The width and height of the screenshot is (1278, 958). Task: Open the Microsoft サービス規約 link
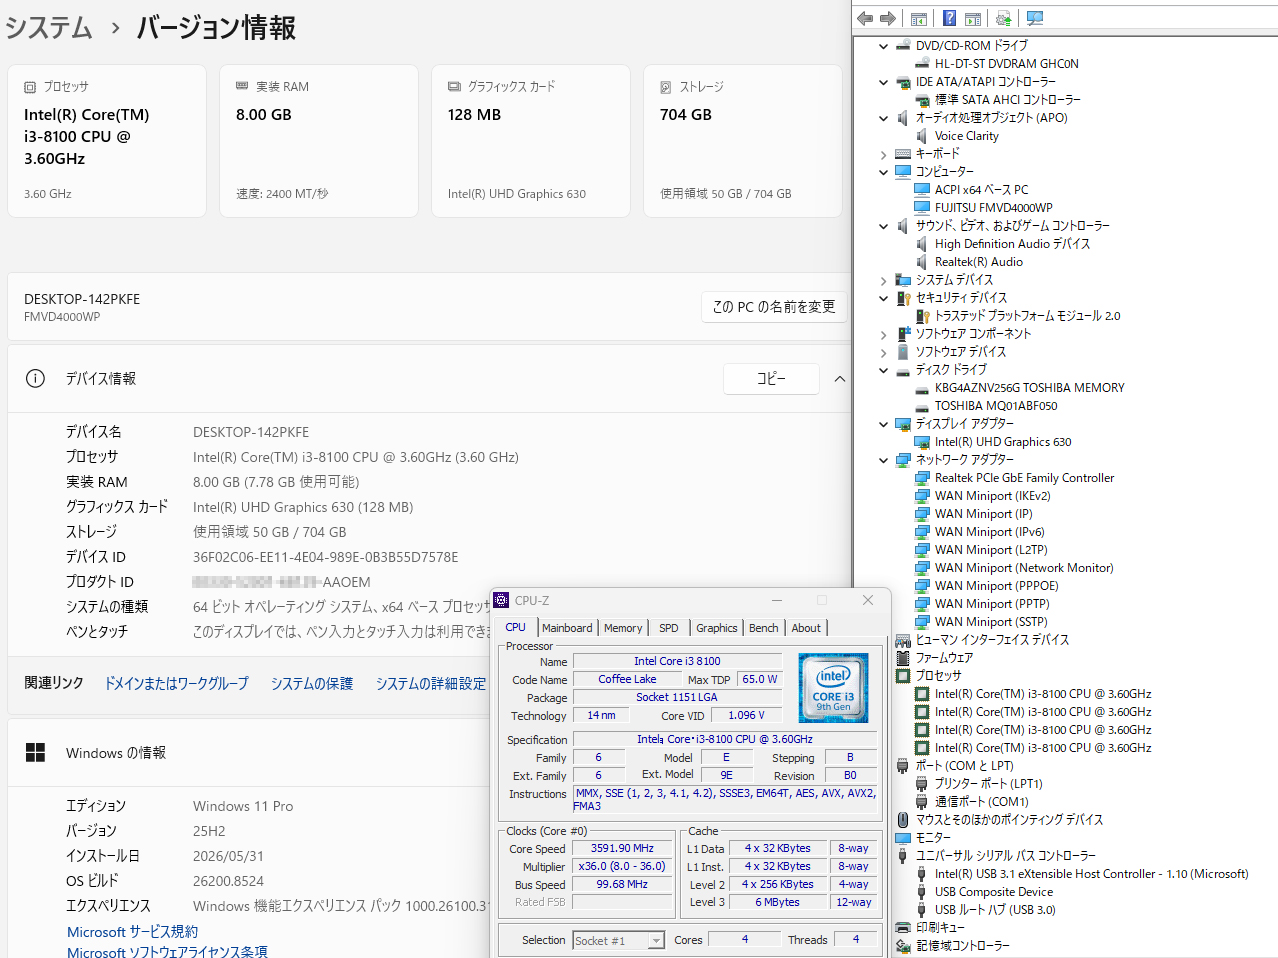click(132, 932)
